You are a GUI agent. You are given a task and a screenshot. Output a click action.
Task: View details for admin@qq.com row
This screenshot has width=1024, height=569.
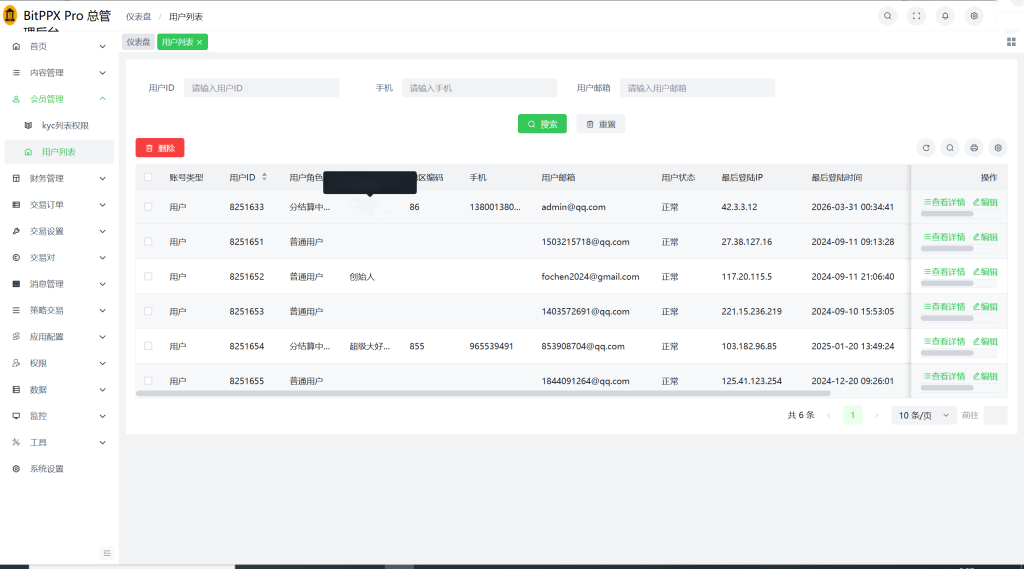[944, 203]
